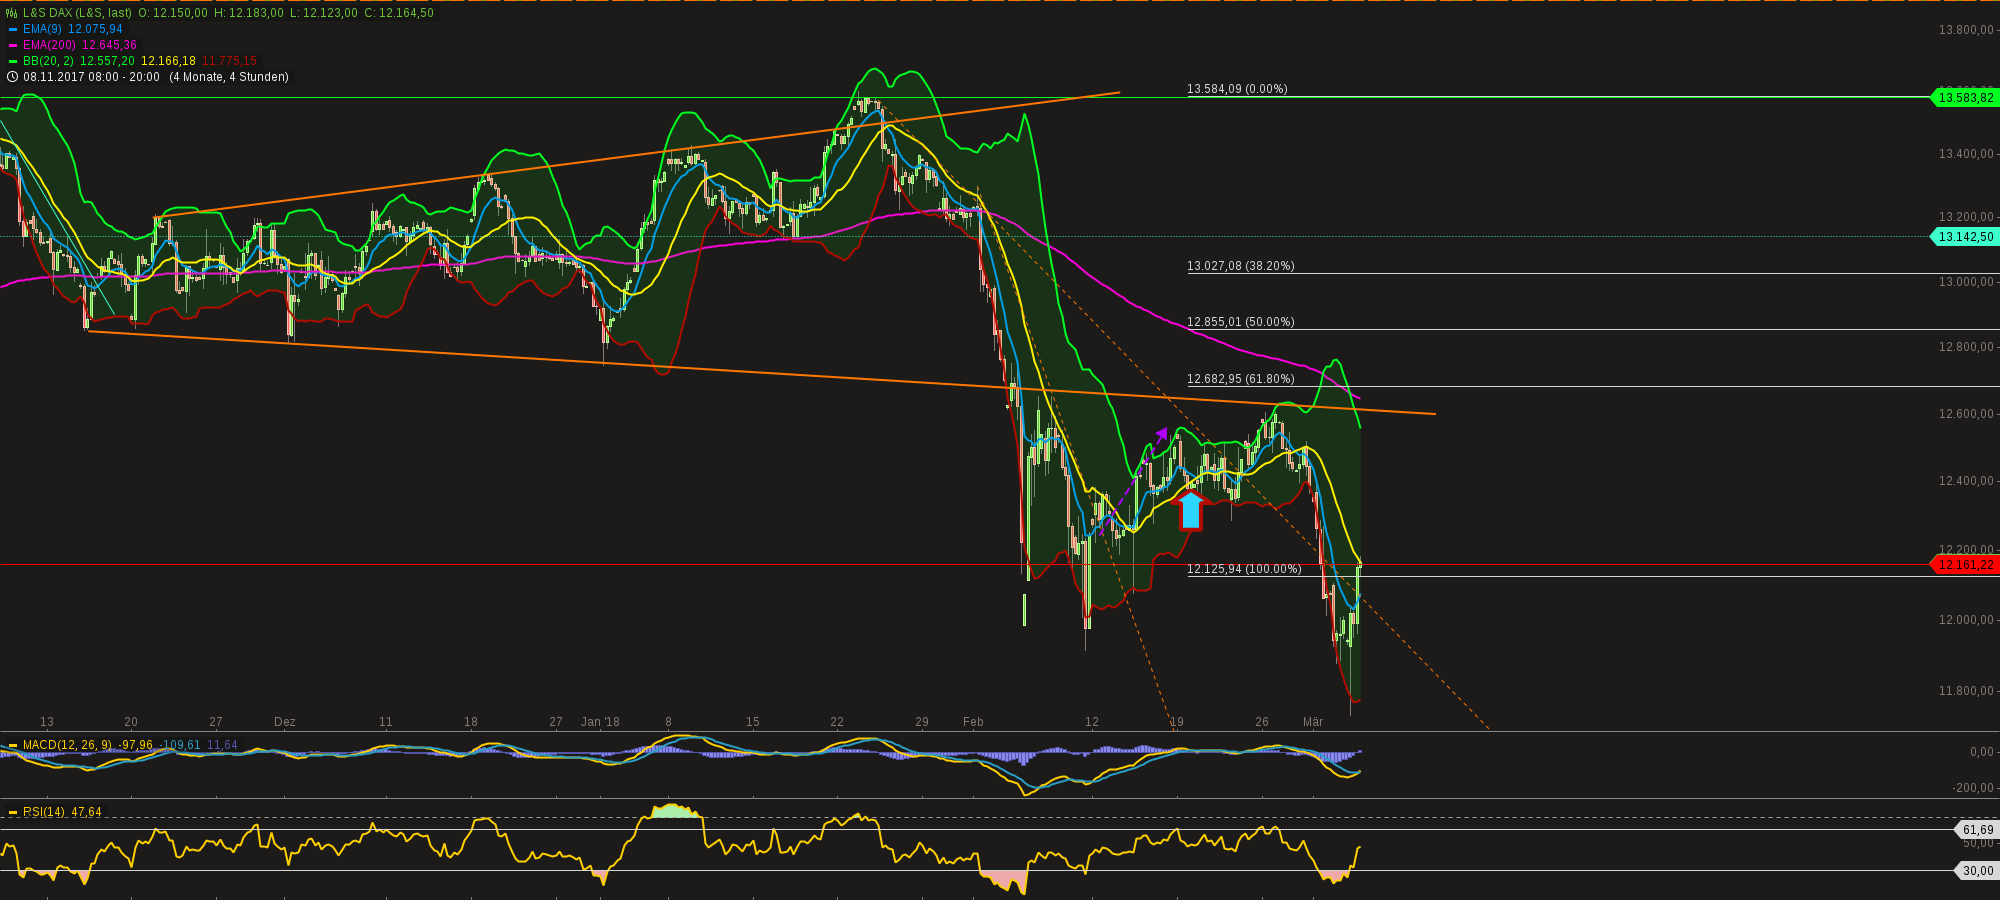Click the 12.600,00 price axis label
Screen dimensions: 2000x900
coord(1966,414)
